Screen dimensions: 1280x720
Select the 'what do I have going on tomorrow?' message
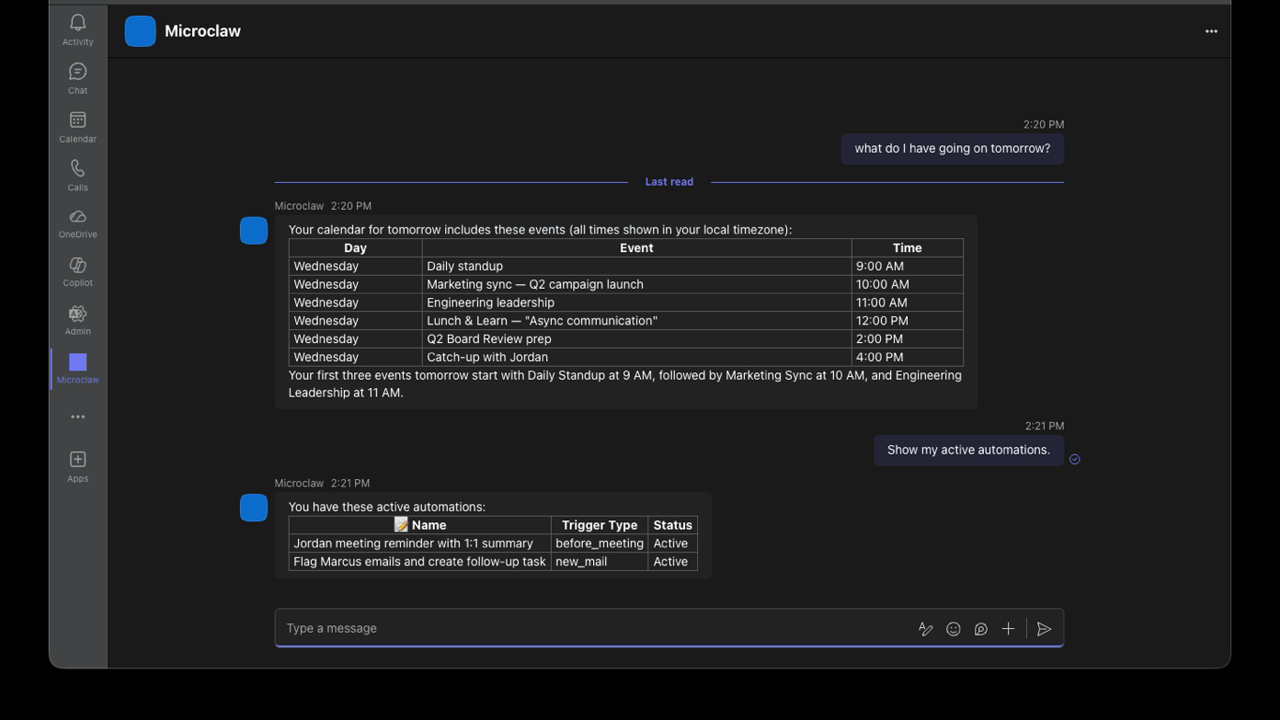[x=952, y=149]
